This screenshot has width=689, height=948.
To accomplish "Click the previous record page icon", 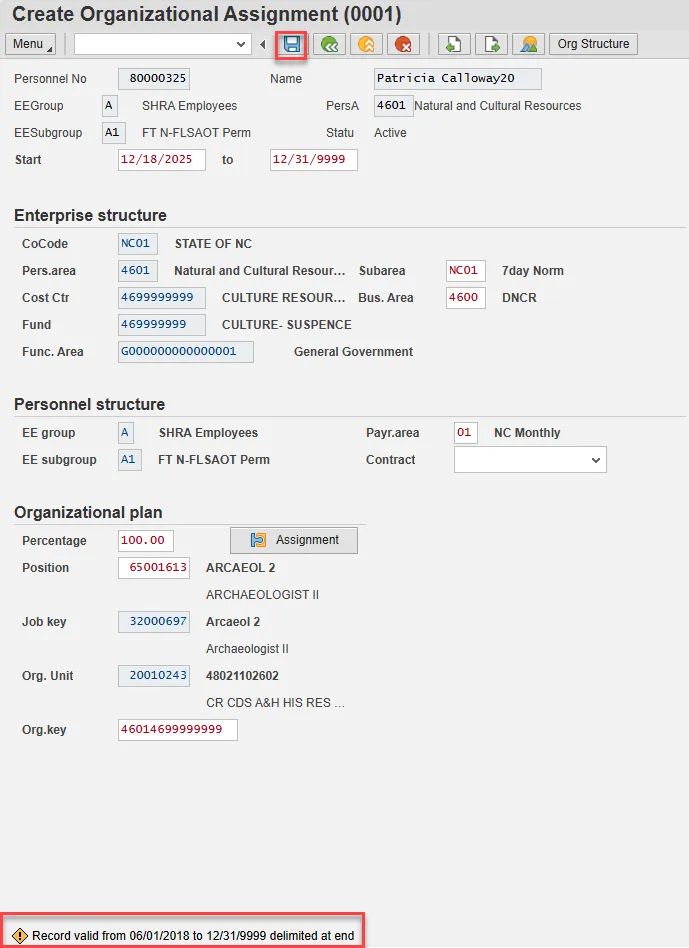I will 453,44.
